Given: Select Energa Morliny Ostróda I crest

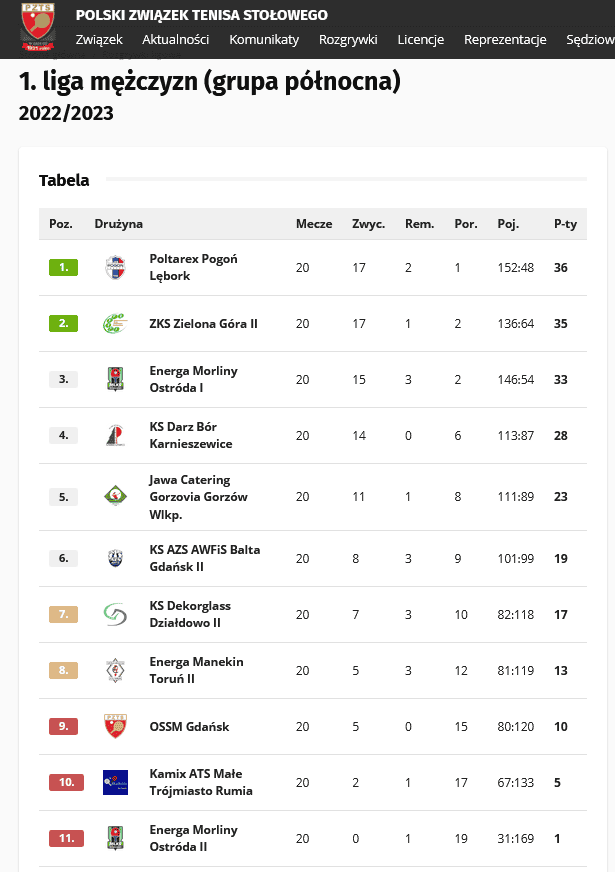Looking at the screenshot, I should (116, 379).
